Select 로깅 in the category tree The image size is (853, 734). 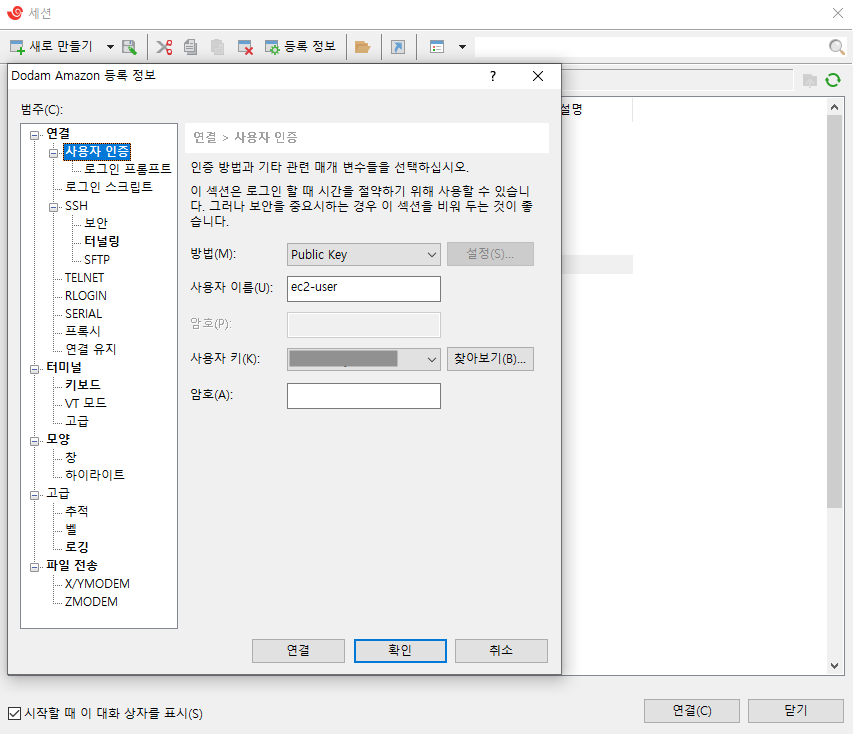pos(77,547)
